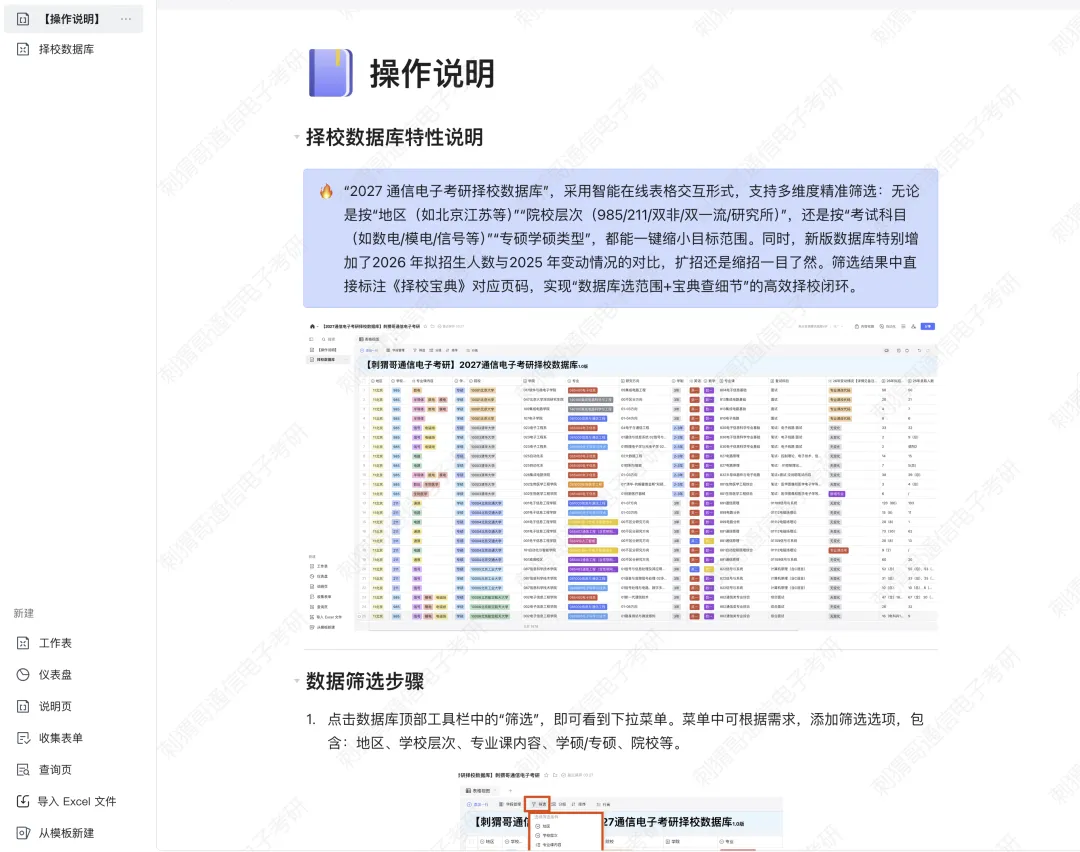The height and width of the screenshot is (852, 1080).
Task: Click the fire emoji in callout
Action: (x=326, y=191)
